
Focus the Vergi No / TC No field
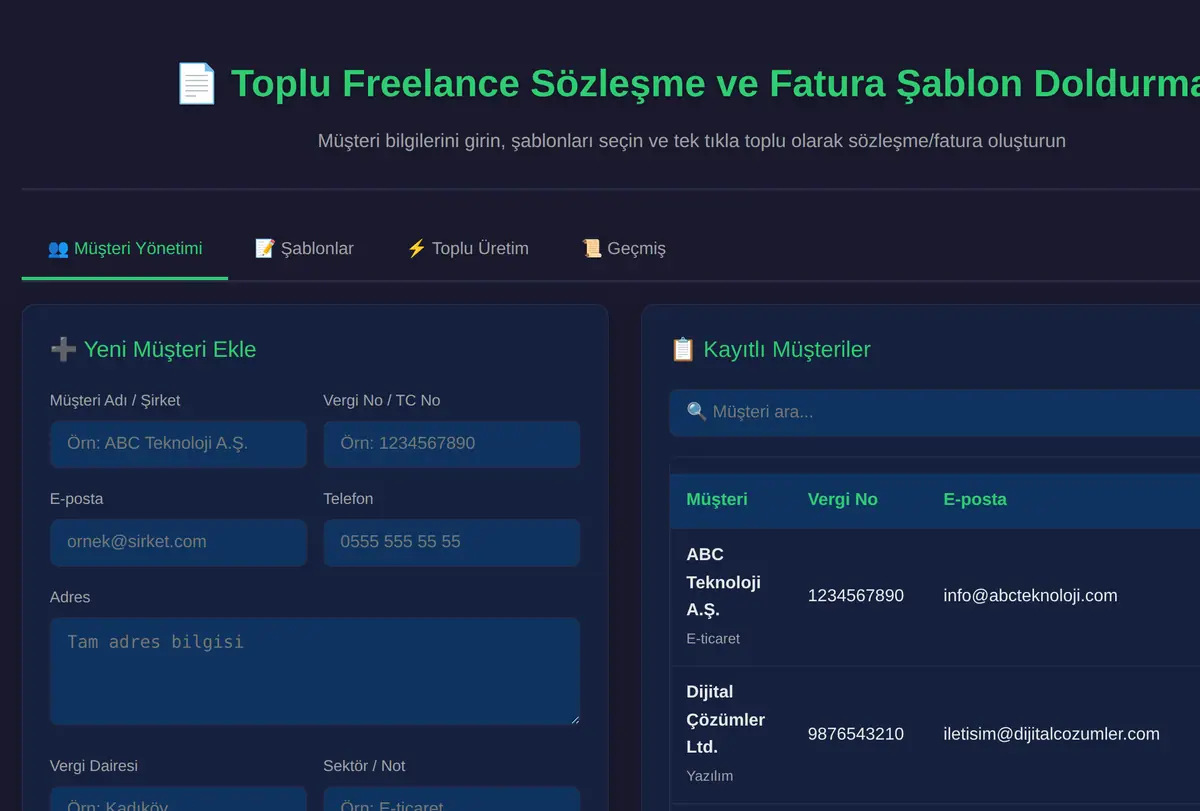pos(452,443)
